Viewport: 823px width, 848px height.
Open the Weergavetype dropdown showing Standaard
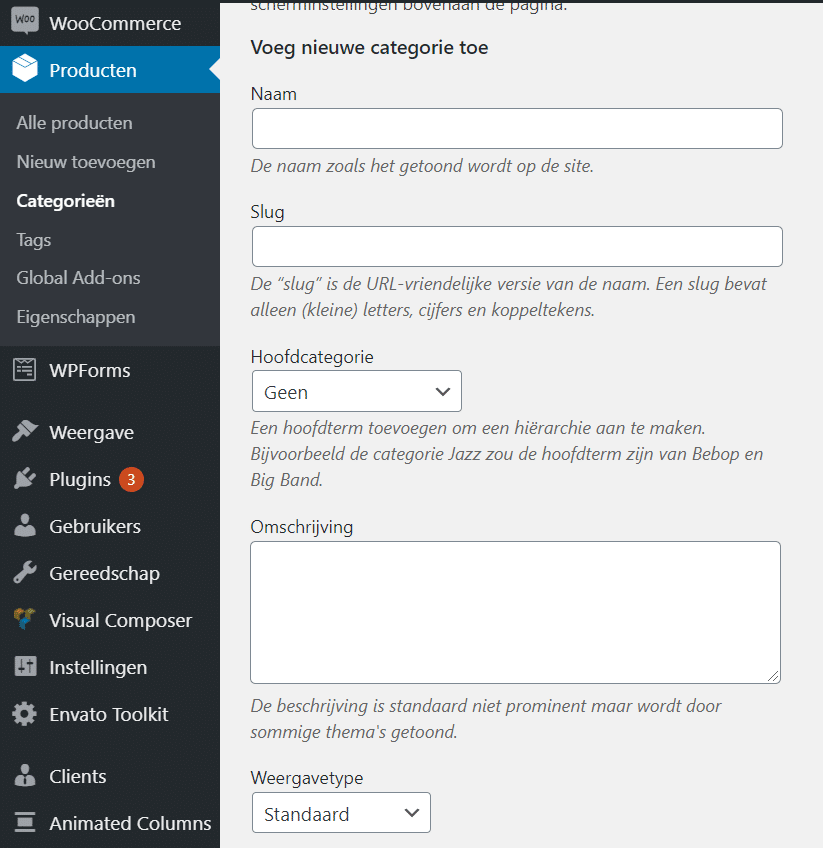341,813
